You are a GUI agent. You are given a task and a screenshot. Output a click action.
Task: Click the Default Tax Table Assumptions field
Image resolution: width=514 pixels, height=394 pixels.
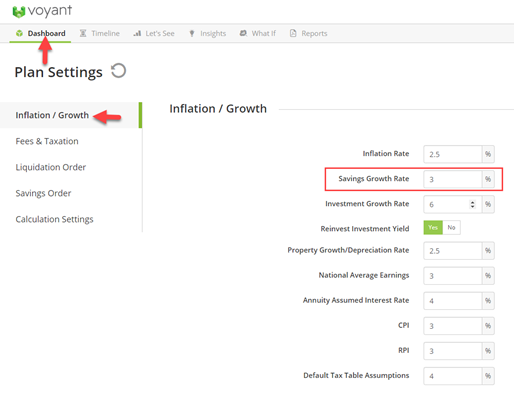453,376
